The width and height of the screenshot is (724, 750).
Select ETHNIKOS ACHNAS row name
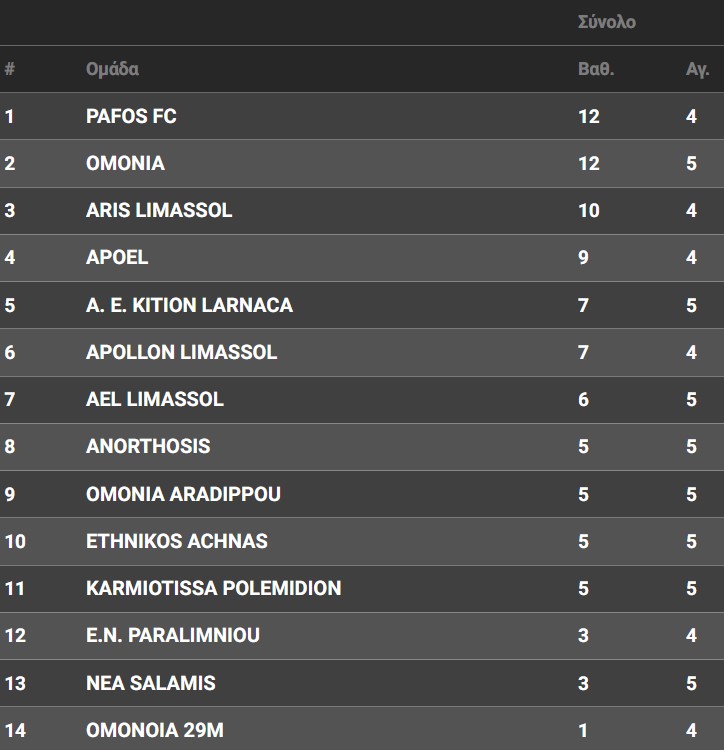pyautogui.click(x=177, y=541)
